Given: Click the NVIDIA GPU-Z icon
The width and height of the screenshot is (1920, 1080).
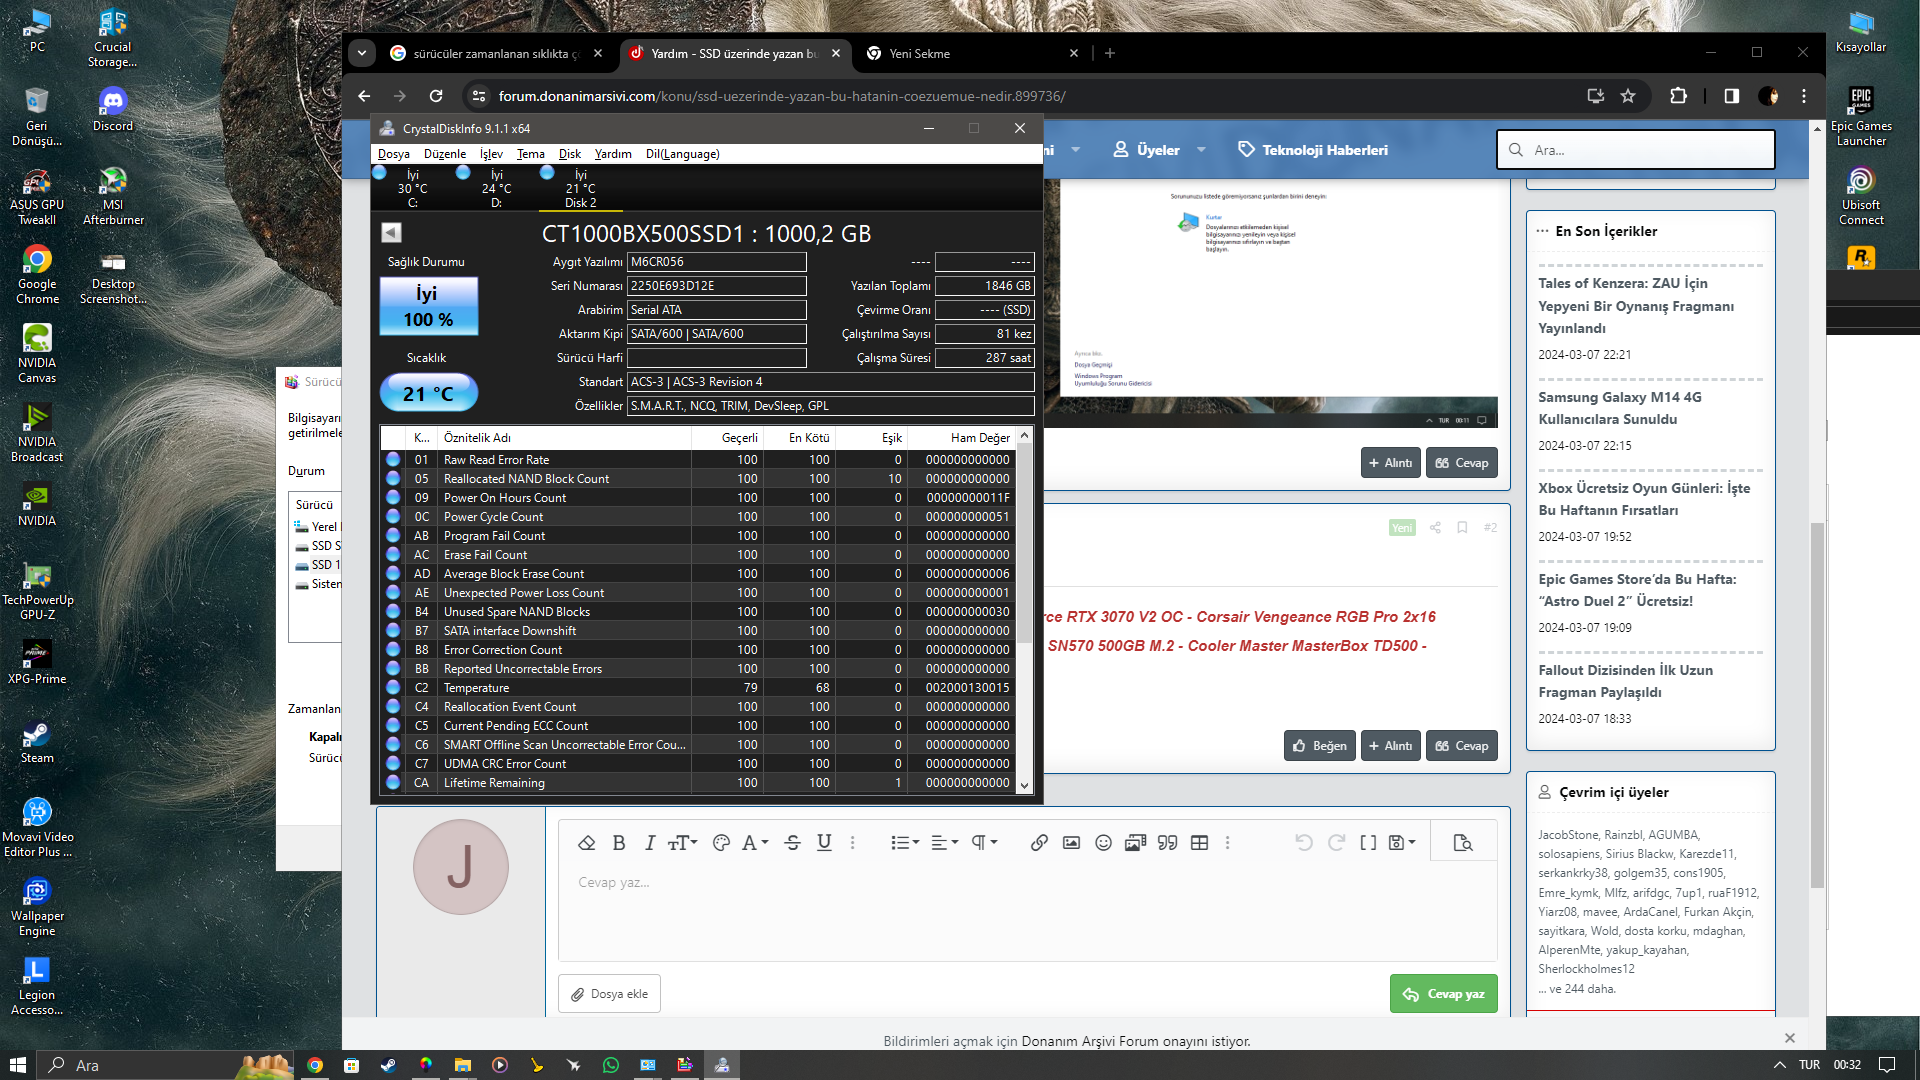Looking at the screenshot, I should (x=36, y=588).
